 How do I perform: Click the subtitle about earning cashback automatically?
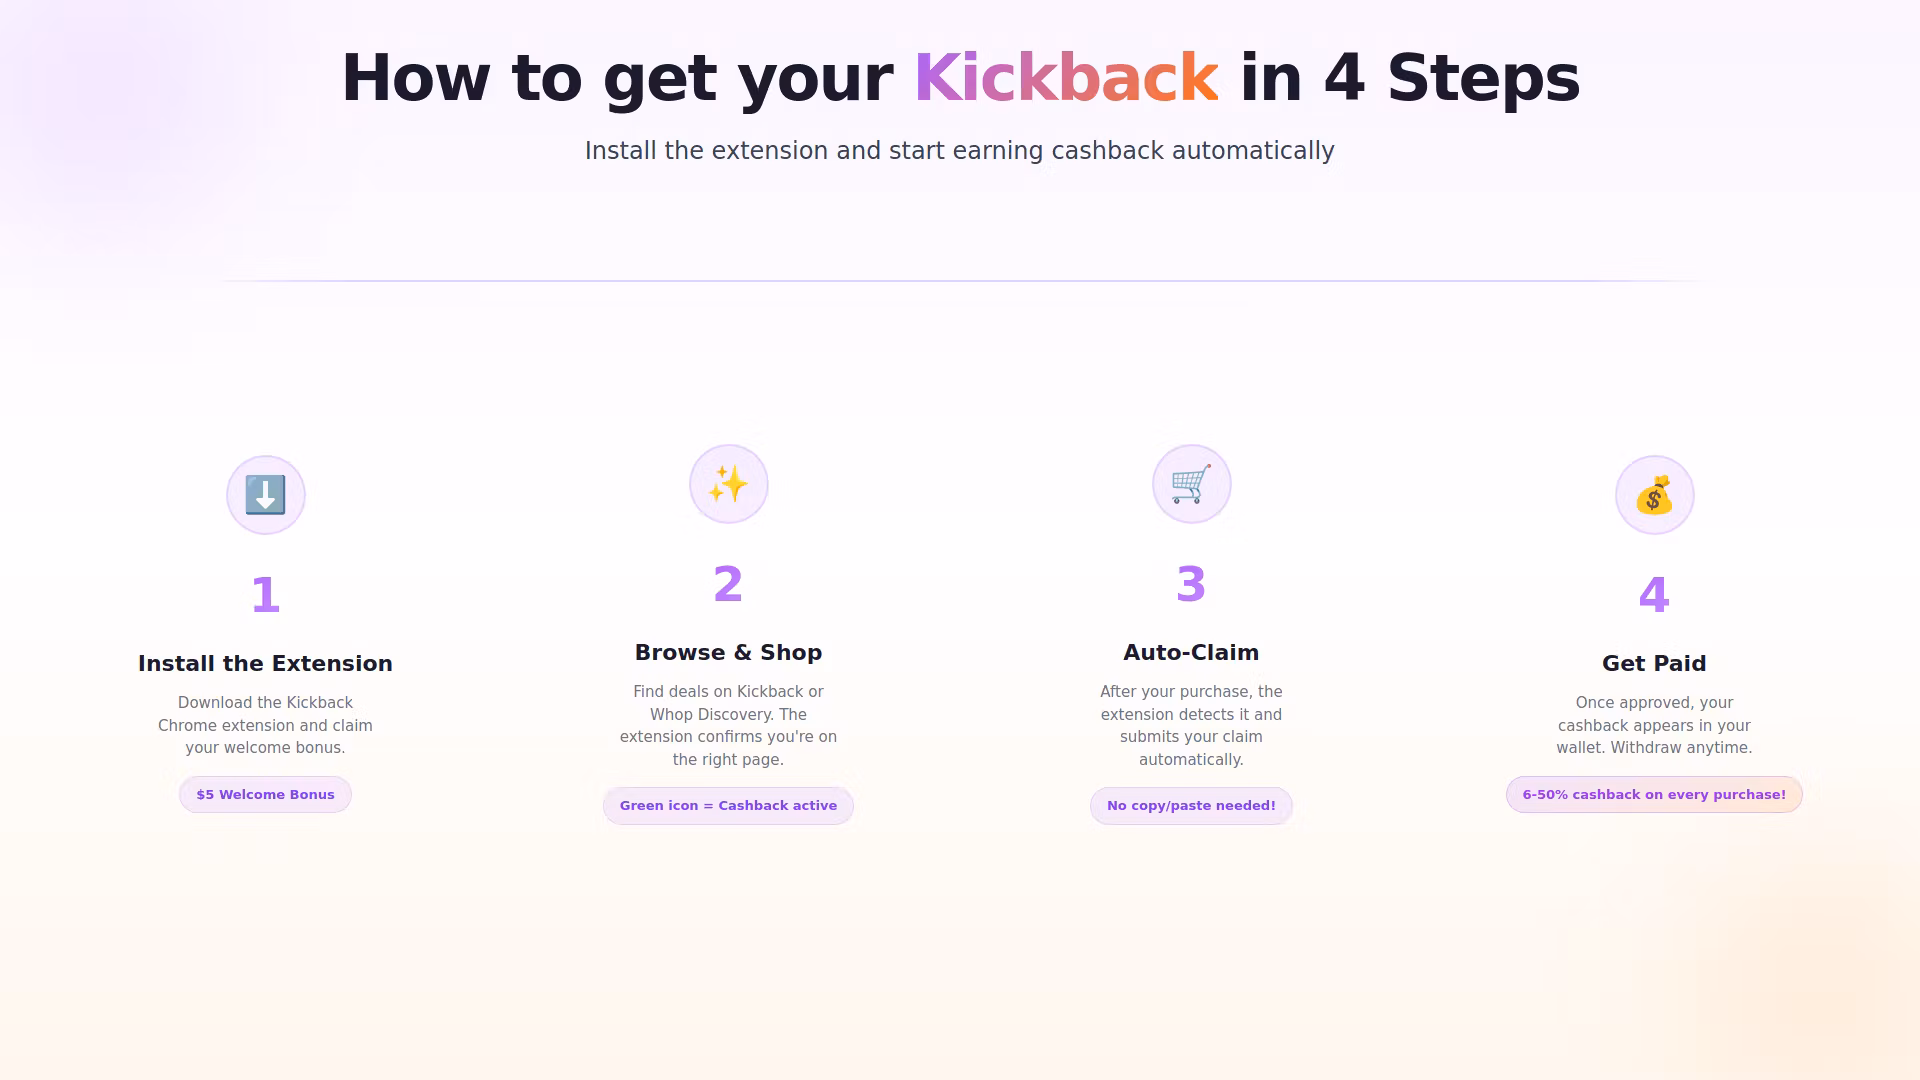point(959,151)
